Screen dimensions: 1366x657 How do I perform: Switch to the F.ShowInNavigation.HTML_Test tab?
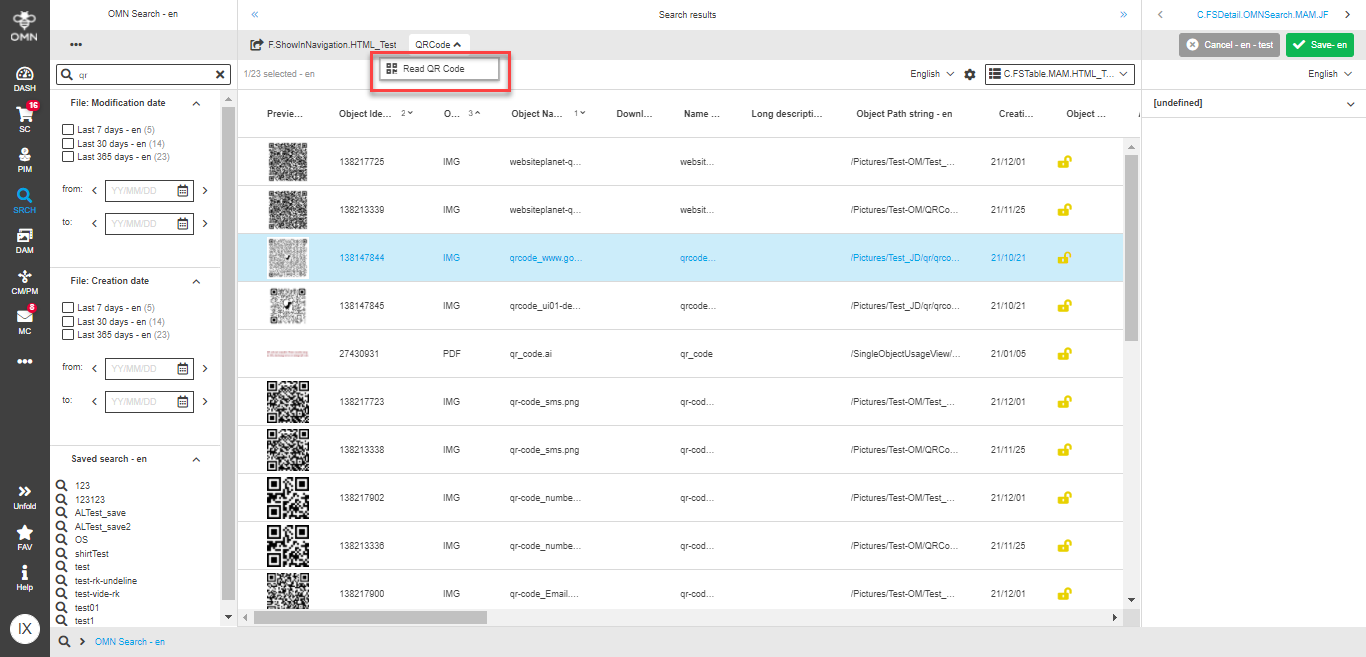click(x=331, y=45)
